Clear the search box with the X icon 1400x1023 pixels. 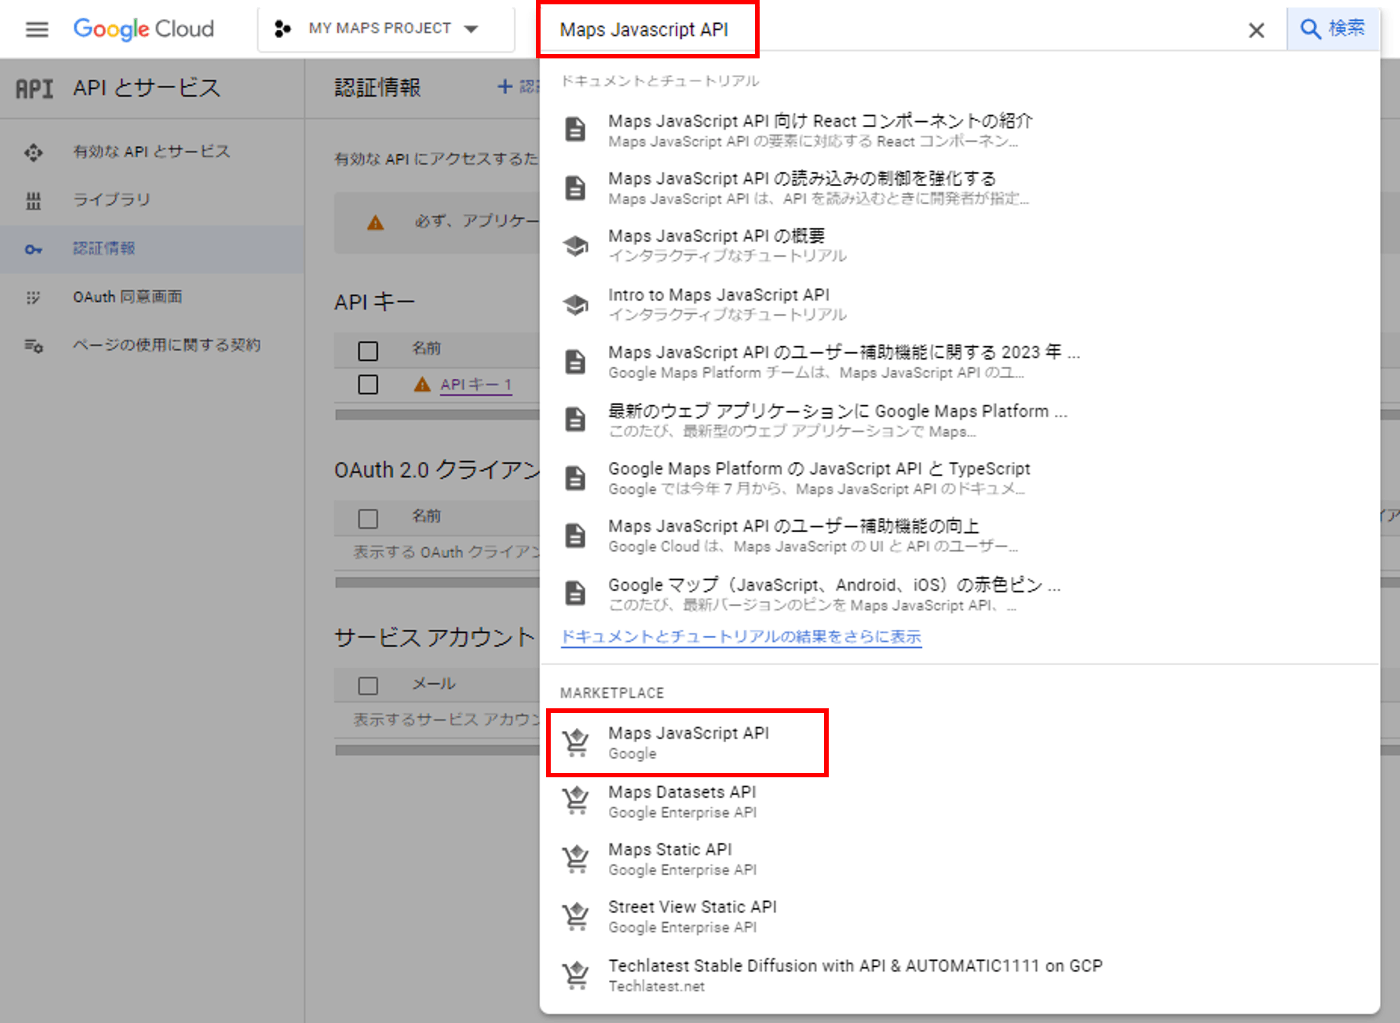(1256, 30)
